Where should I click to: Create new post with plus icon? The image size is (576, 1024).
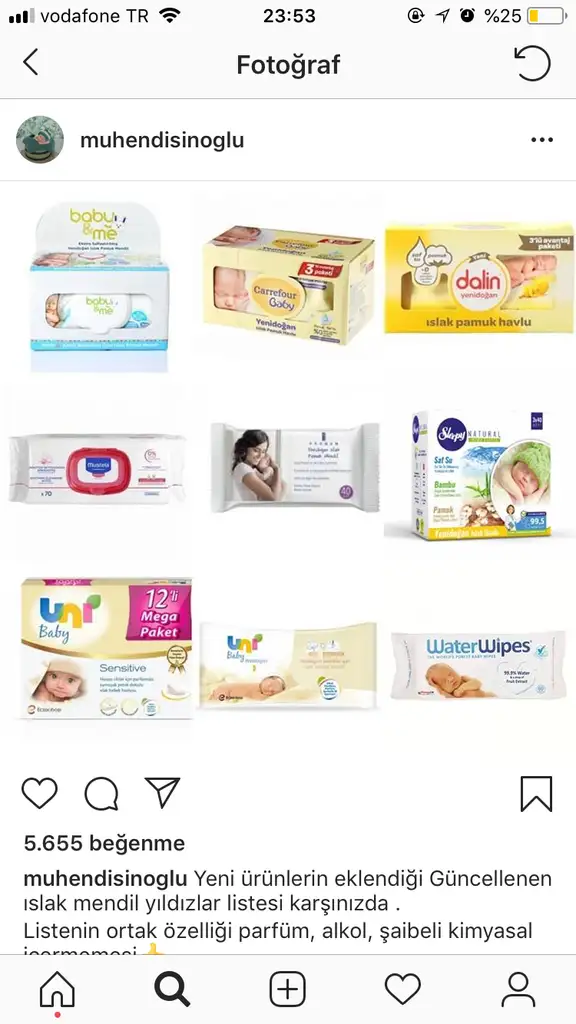point(287,989)
